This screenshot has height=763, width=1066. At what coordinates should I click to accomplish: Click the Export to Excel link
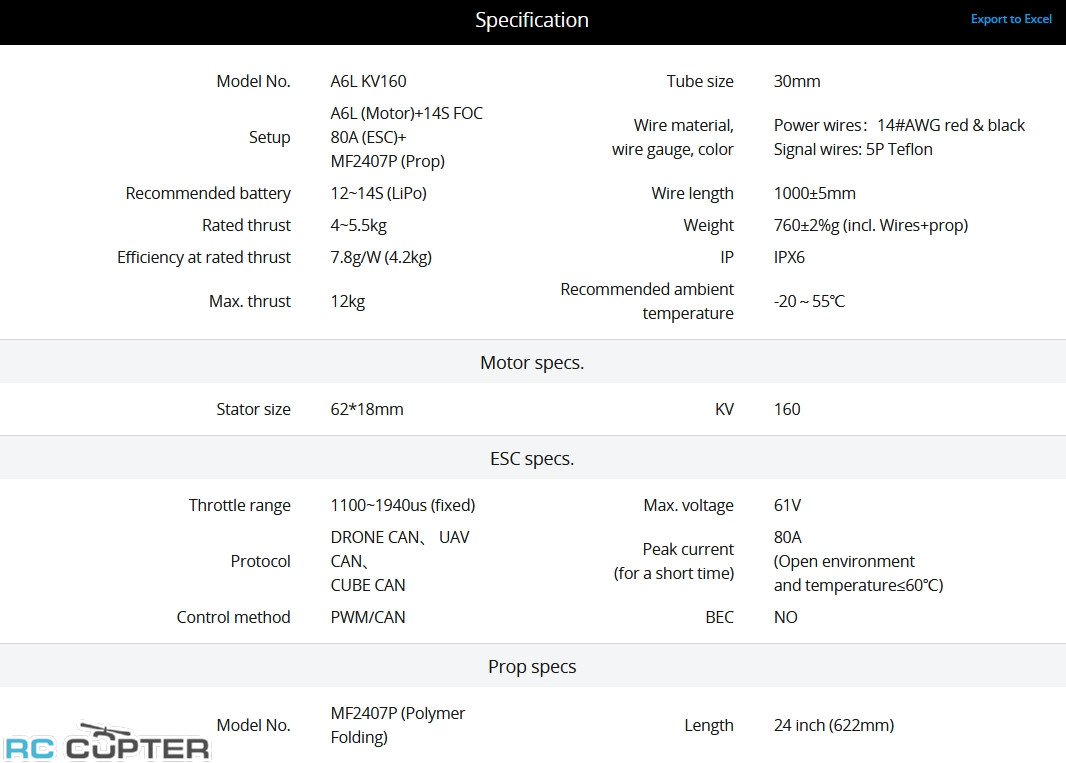1010,19
